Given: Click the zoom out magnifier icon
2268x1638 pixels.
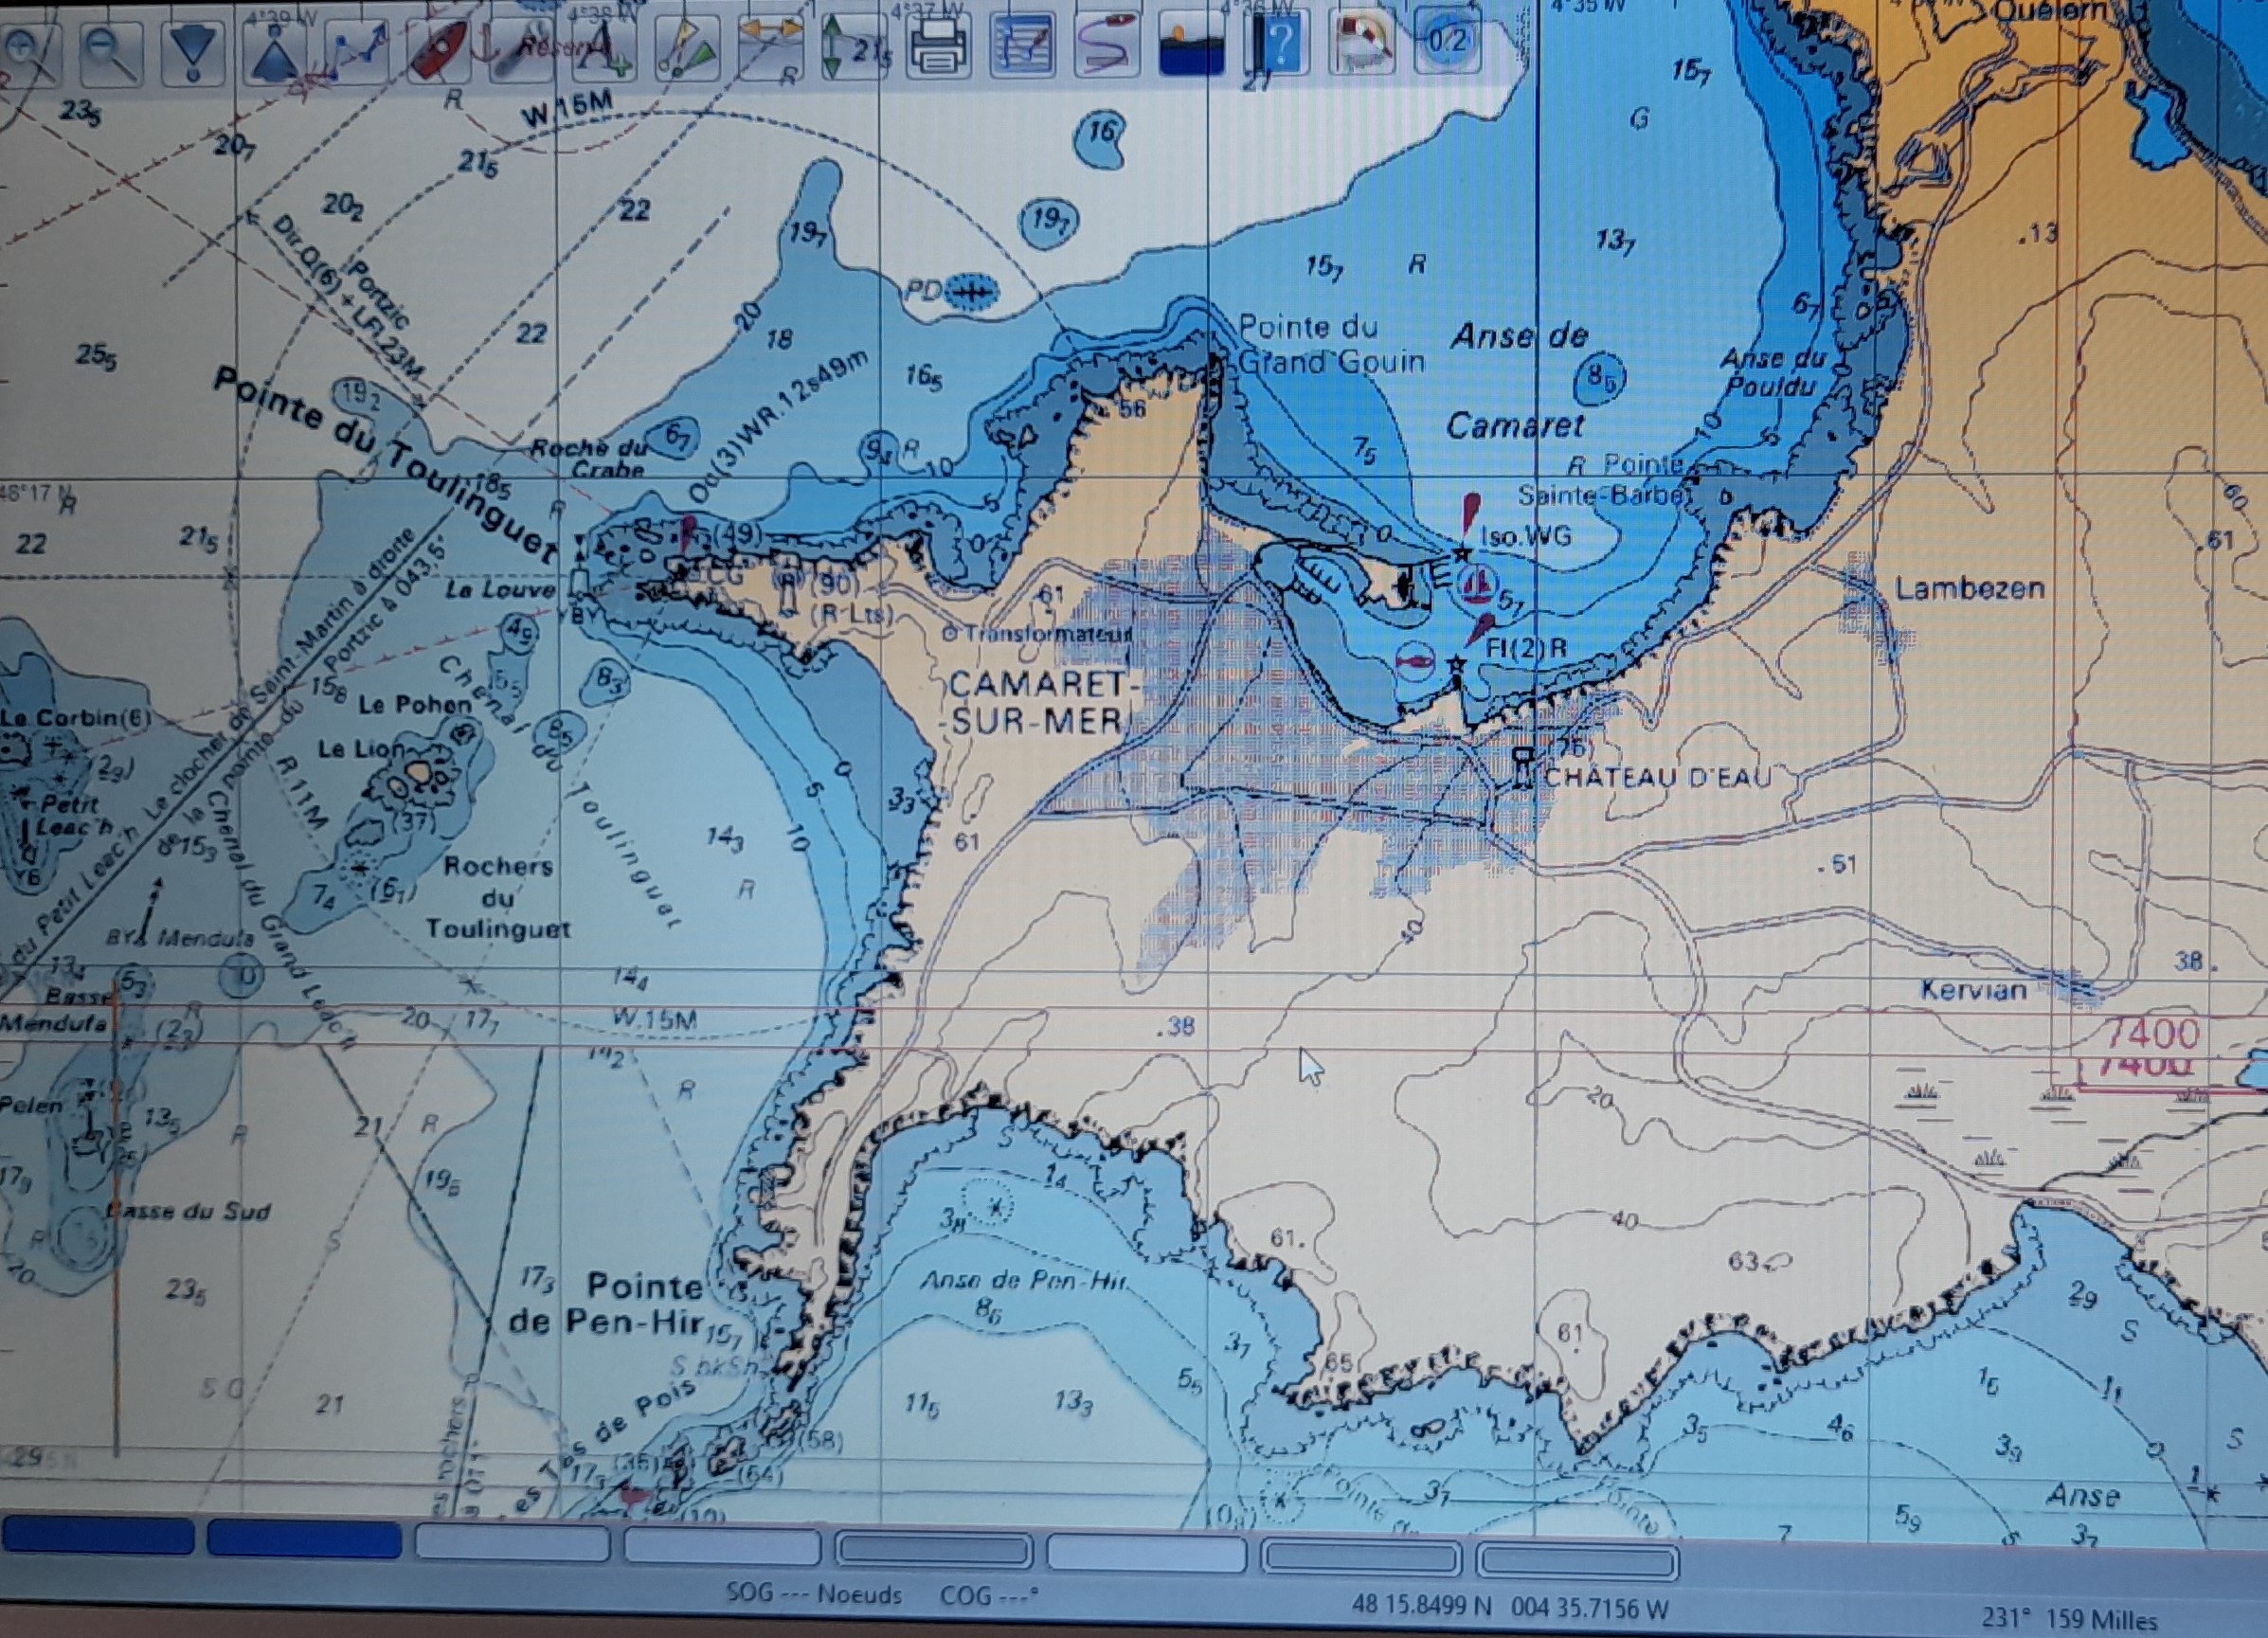Looking at the screenshot, I should (x=112, y=50).
